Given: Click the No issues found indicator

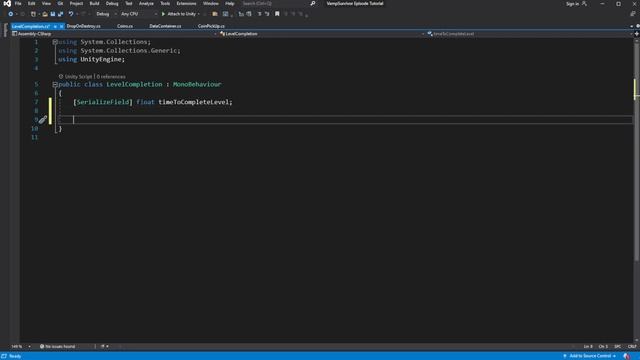Looking at the screenshot, I should [x=58, y=347].
